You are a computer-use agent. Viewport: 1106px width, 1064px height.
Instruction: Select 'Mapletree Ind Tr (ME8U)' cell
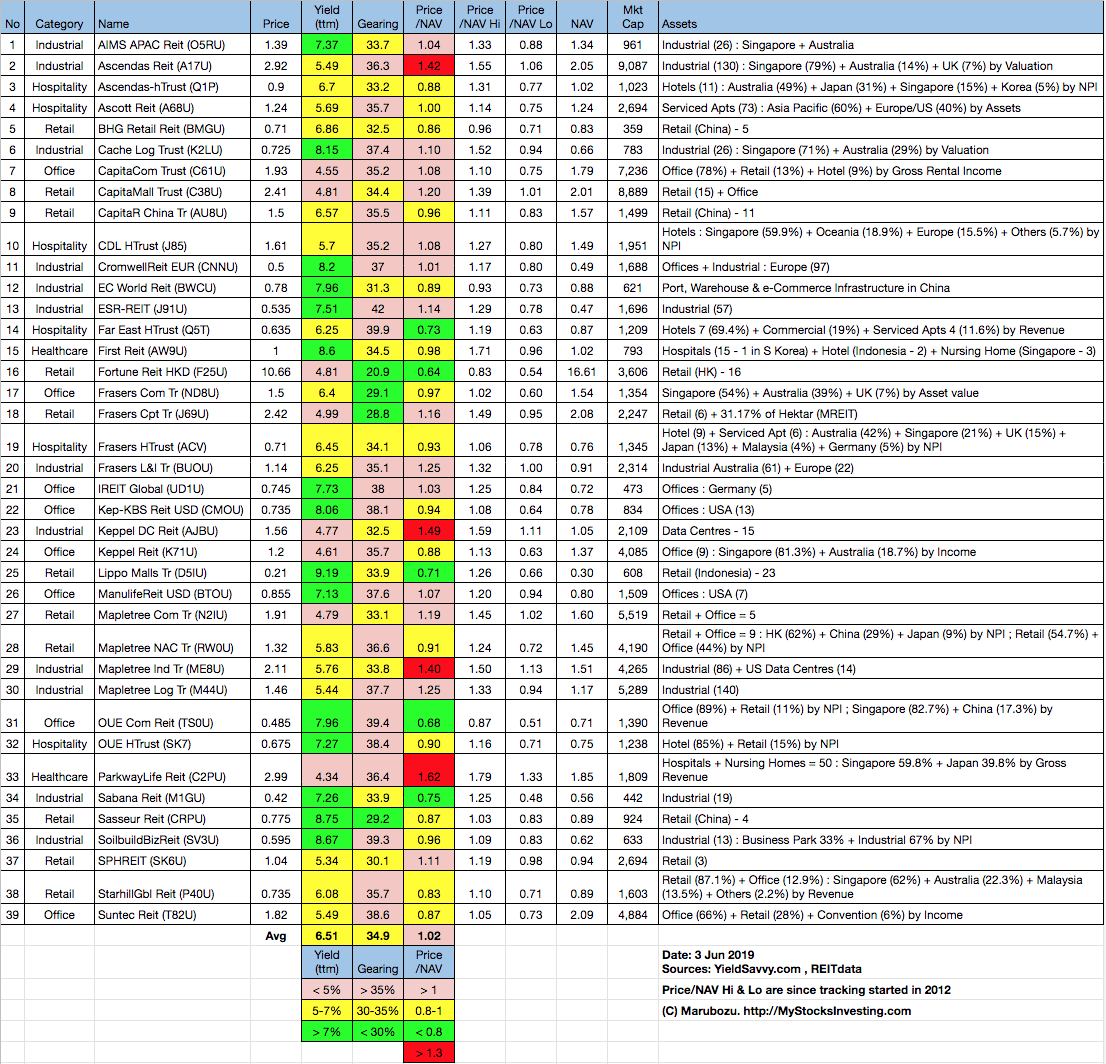point(172,669)
